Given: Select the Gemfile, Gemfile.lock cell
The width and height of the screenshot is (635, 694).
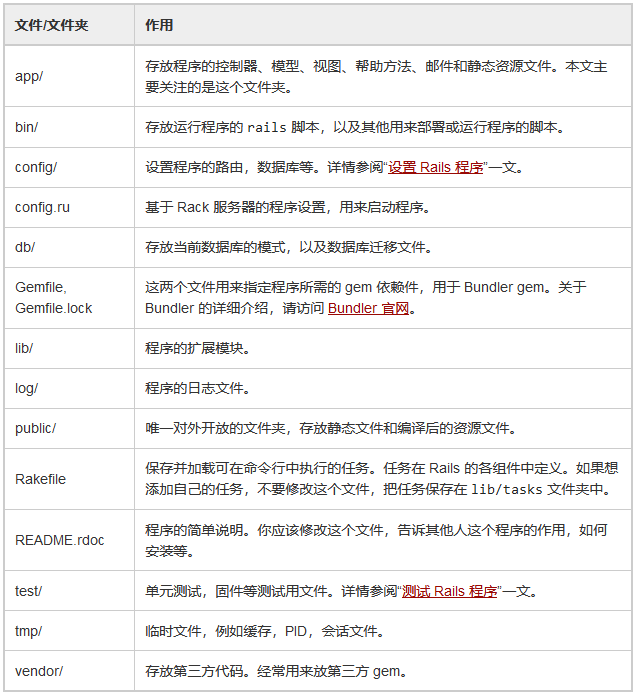Looking at the screenshot, I should pos(69,298).
